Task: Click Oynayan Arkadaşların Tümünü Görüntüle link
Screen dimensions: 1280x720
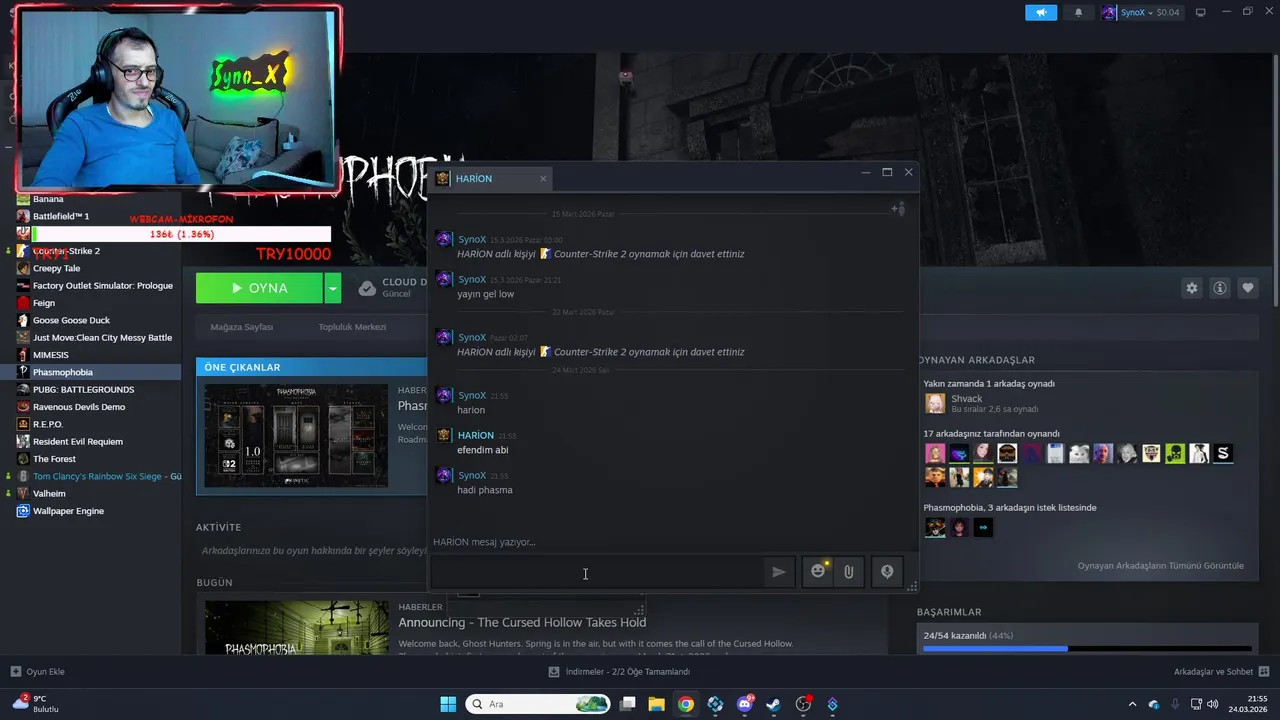Action: (x=1160, y=566)
